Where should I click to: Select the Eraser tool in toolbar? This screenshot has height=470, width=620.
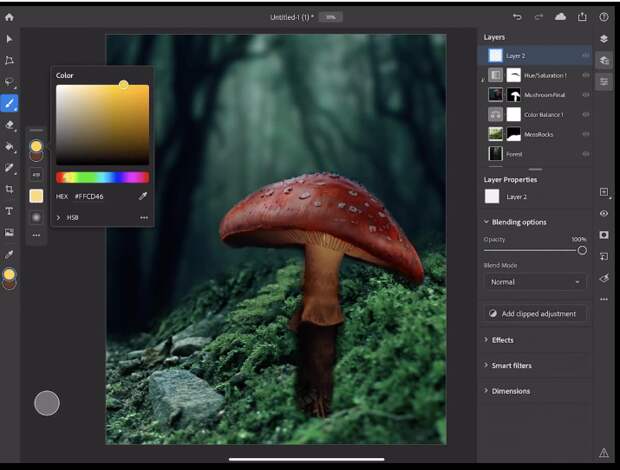[10, 125]
